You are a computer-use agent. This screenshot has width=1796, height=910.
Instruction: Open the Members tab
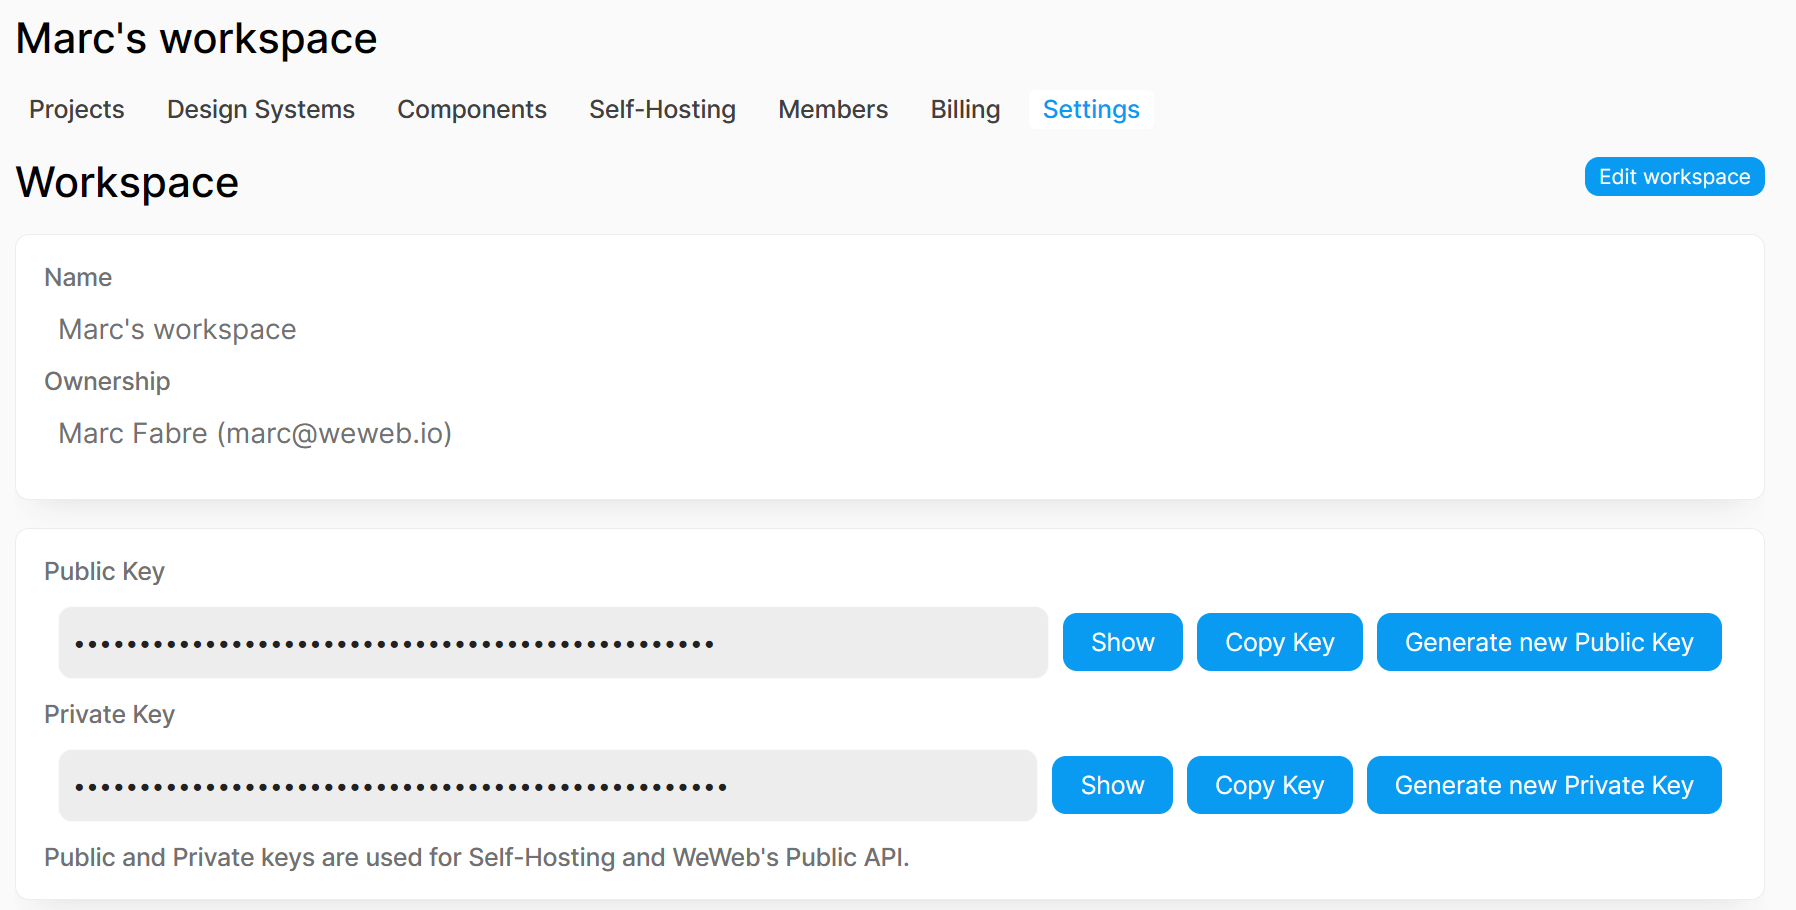click(x=832, y=110)
